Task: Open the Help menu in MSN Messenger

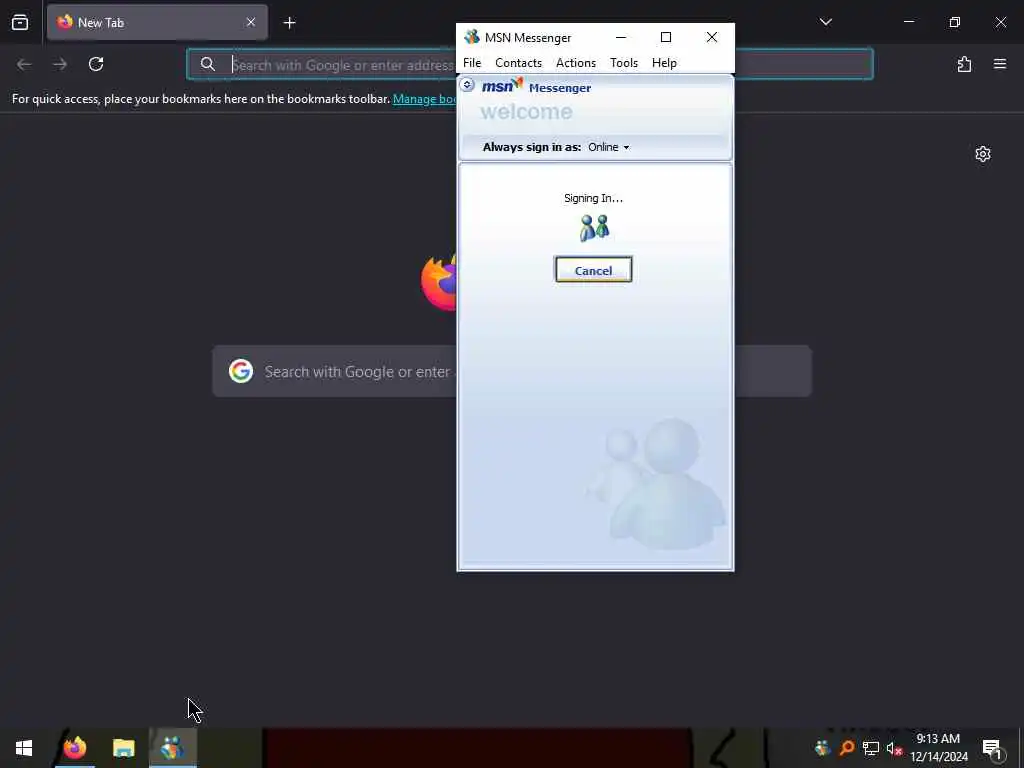Action: [664, 63]
